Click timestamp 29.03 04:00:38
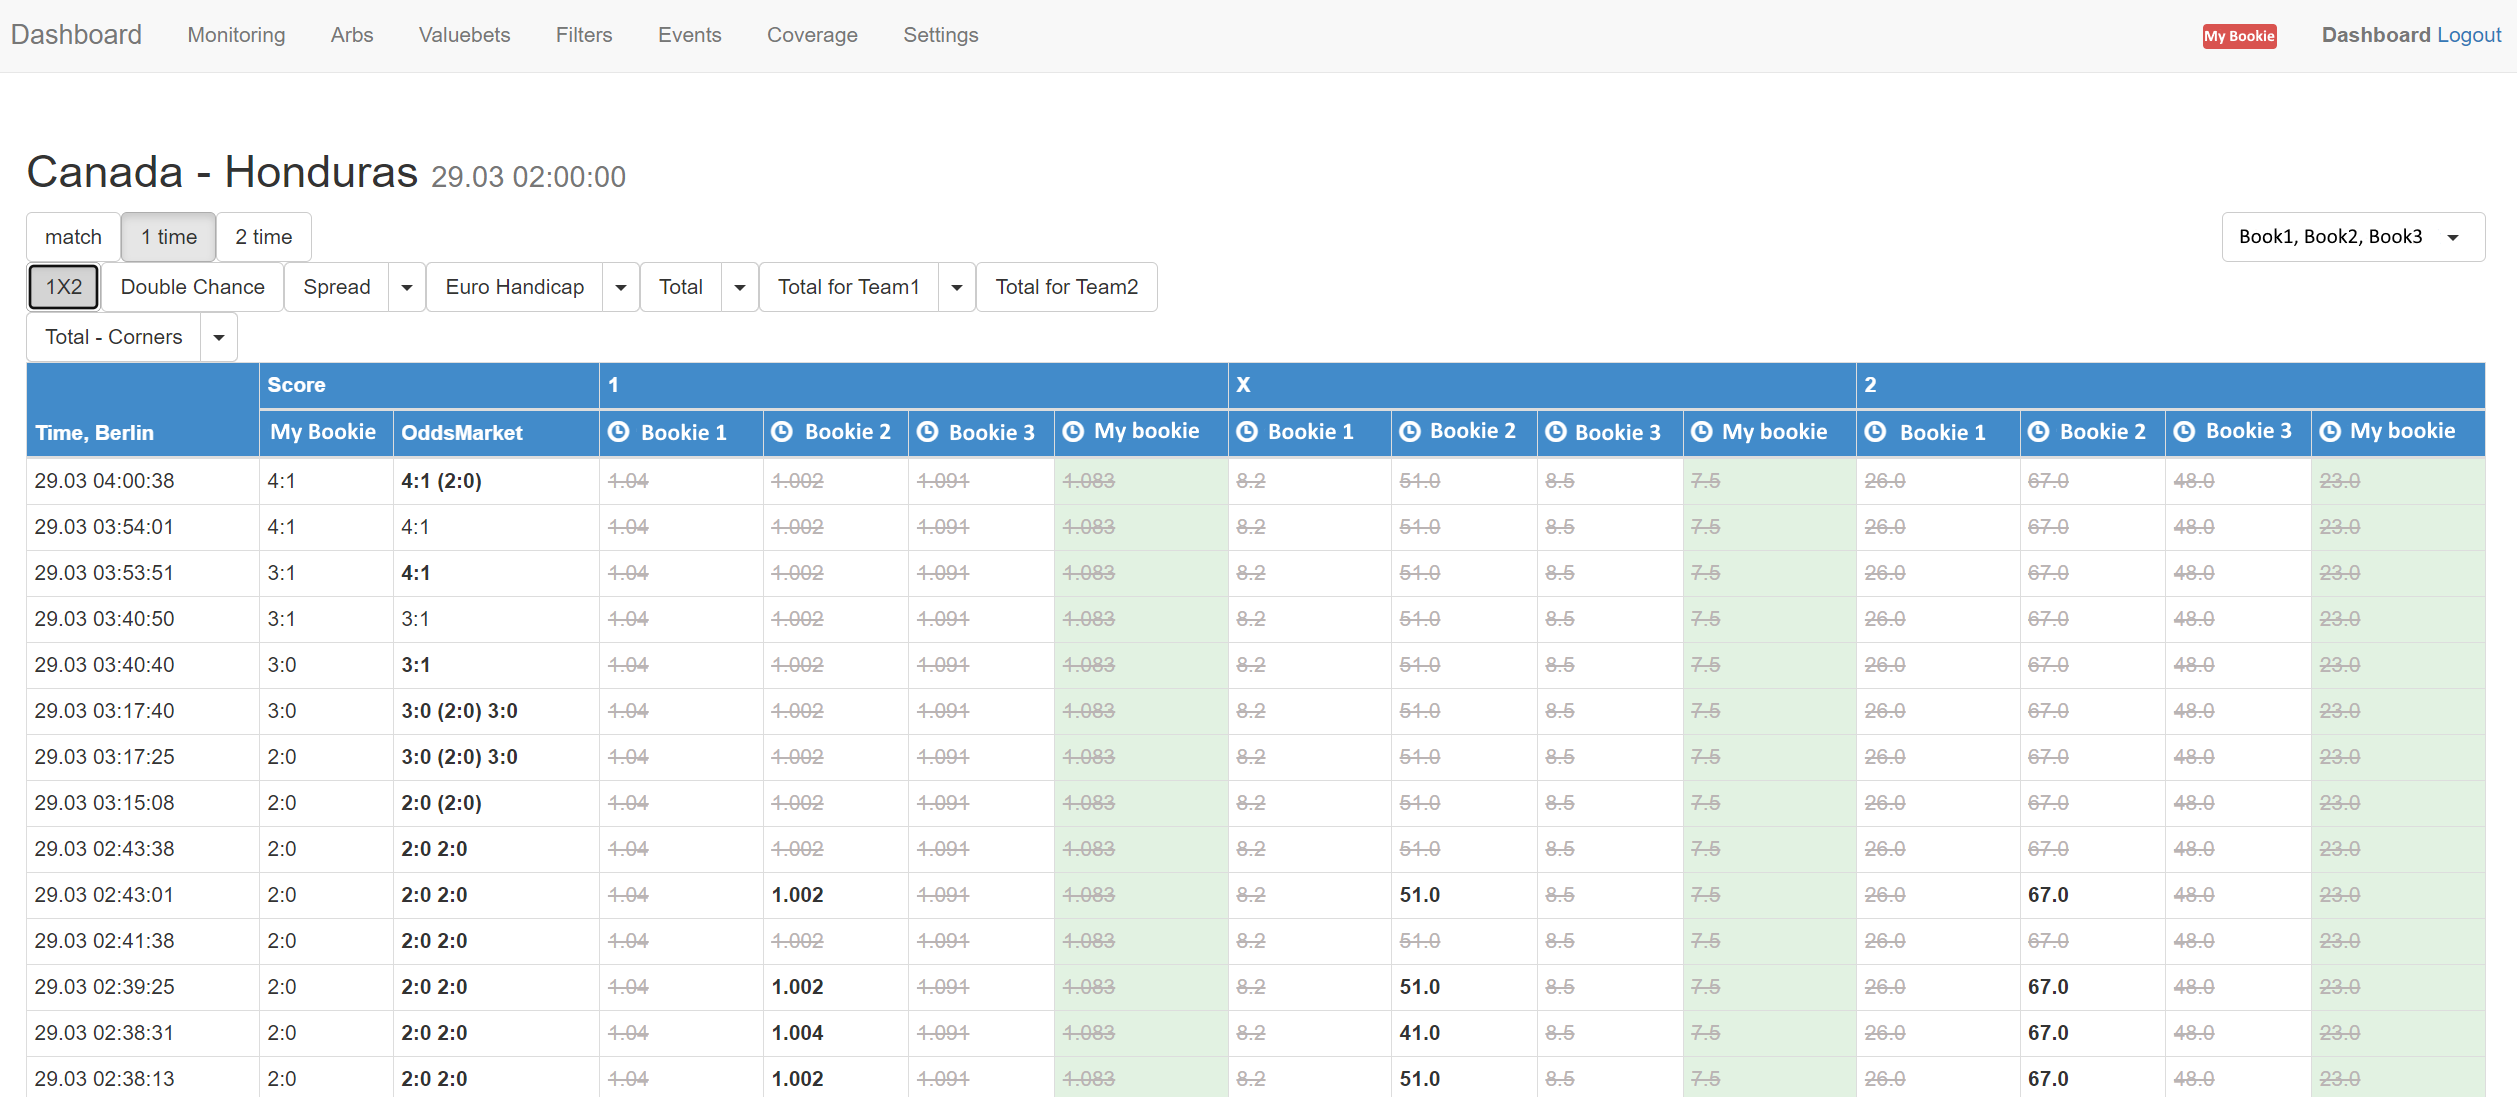Image resolution: width=2517 pixels, height=1097 pixels. click(x=104, y=481)
